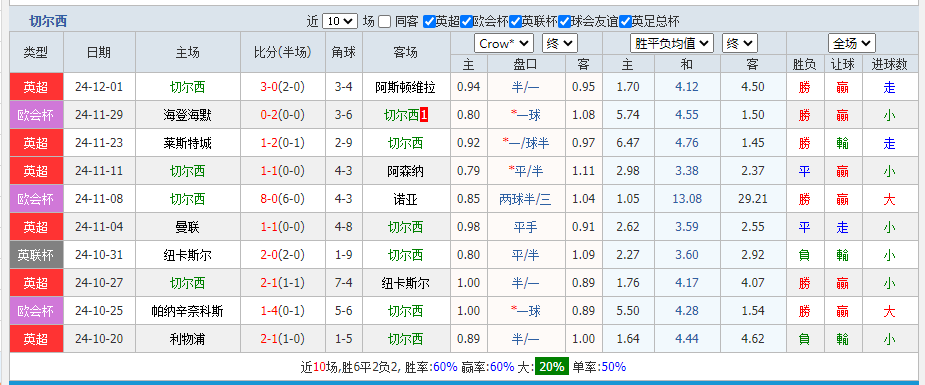The height and width of the screenshot is (385, 925).
Task: Click the red 大 in 诺亚 row
Action: [x=889, y=199]
